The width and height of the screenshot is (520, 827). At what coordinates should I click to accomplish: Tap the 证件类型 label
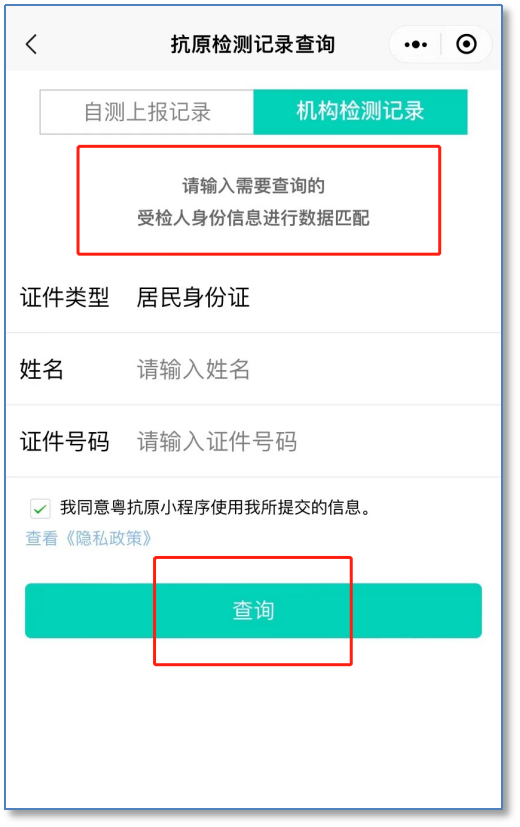point(64,297)
